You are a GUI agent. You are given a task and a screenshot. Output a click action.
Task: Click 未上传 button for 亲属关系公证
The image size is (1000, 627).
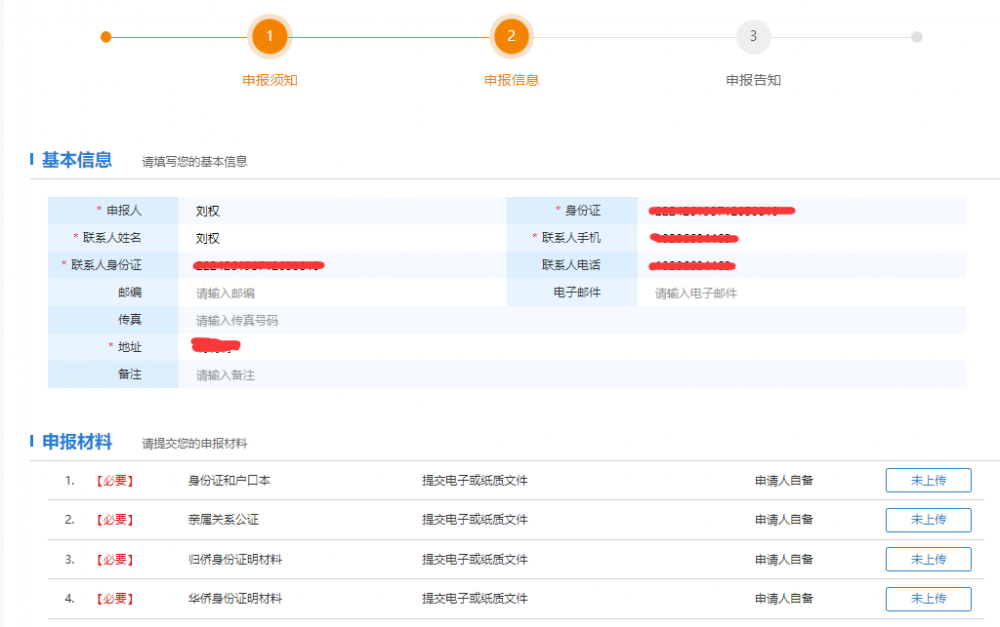tap(928, 520)
